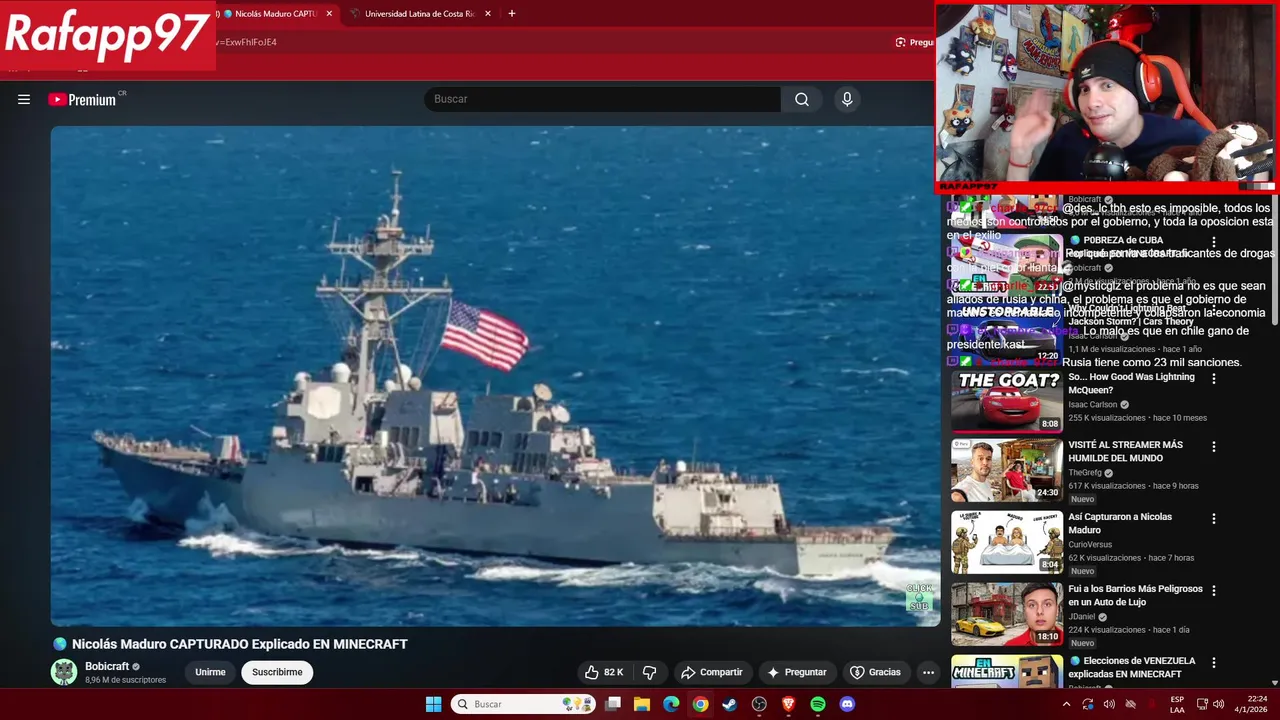Click the Unirme join button
The height and width of the screenshot is (720, 1280).
(210, 672)
